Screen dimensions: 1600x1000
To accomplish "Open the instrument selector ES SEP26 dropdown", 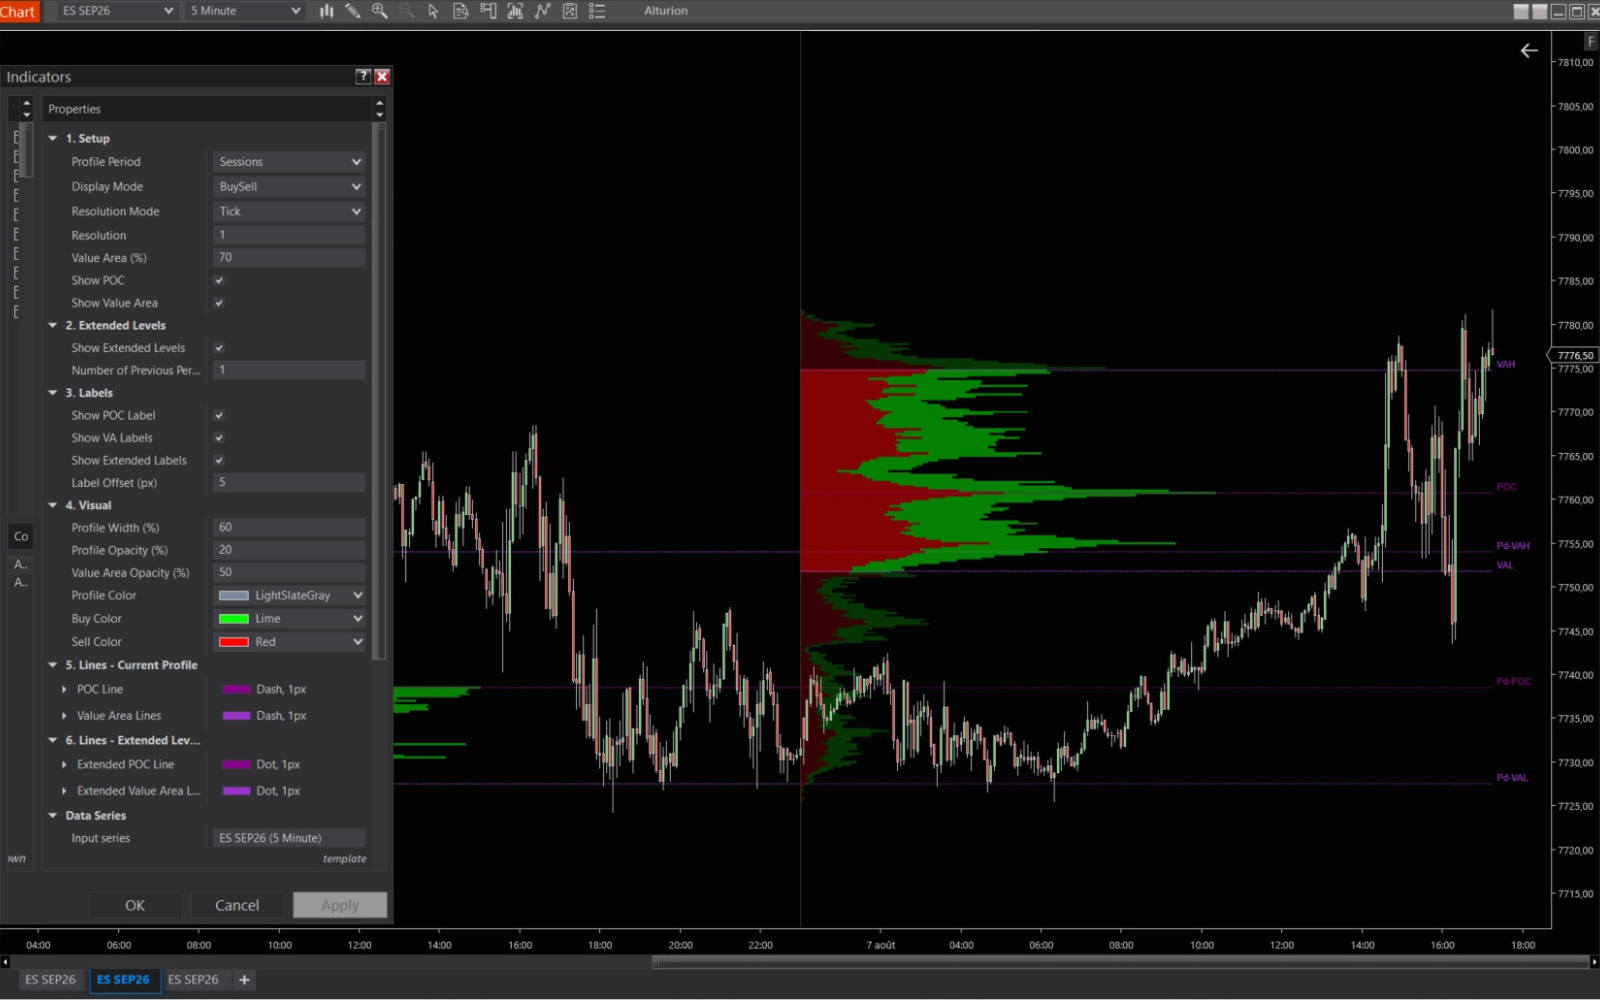I will pos(116,11).
